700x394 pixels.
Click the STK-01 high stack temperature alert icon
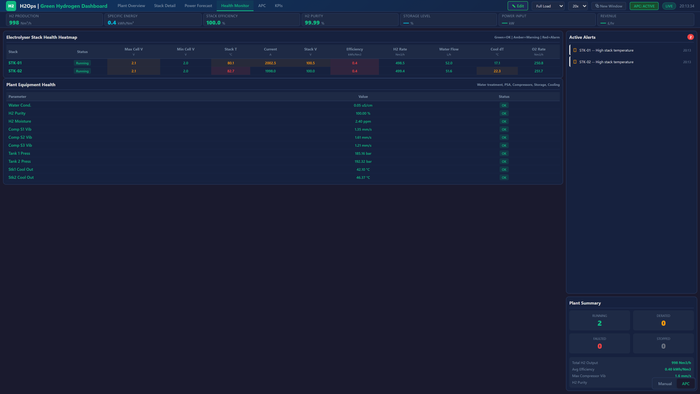(575, 50)
